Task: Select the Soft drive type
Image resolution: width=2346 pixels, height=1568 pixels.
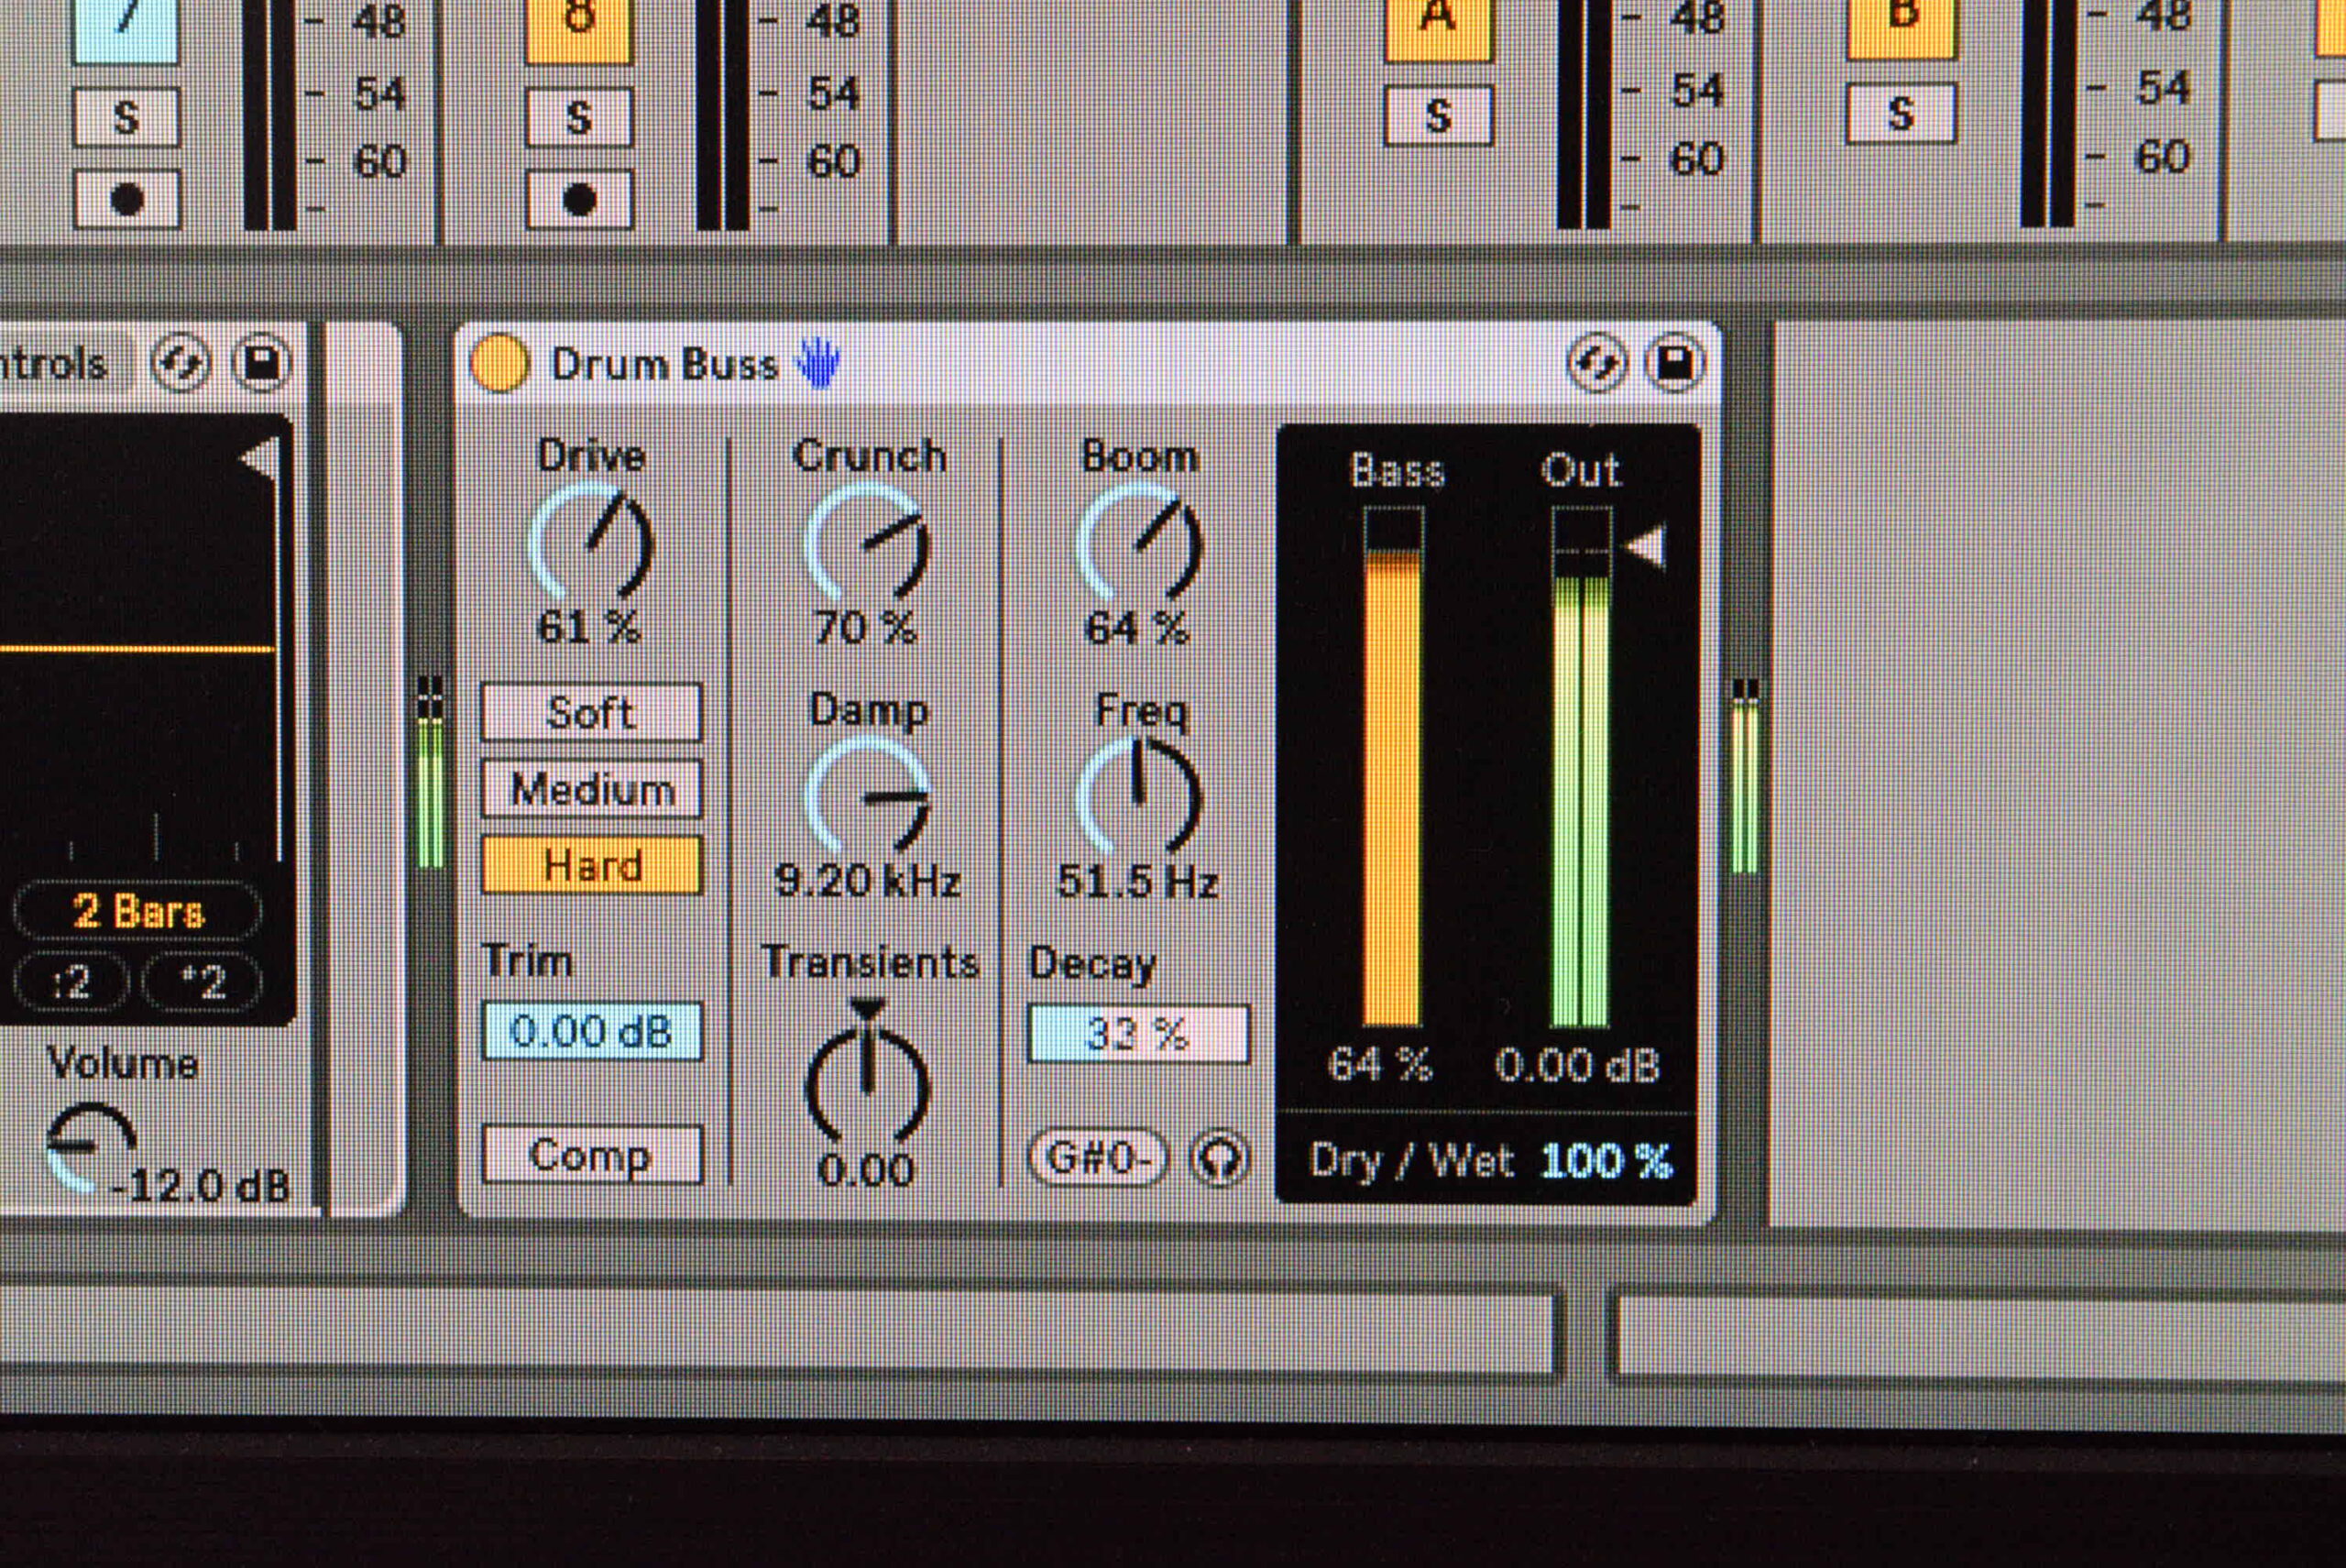Action: click(591, 713)
